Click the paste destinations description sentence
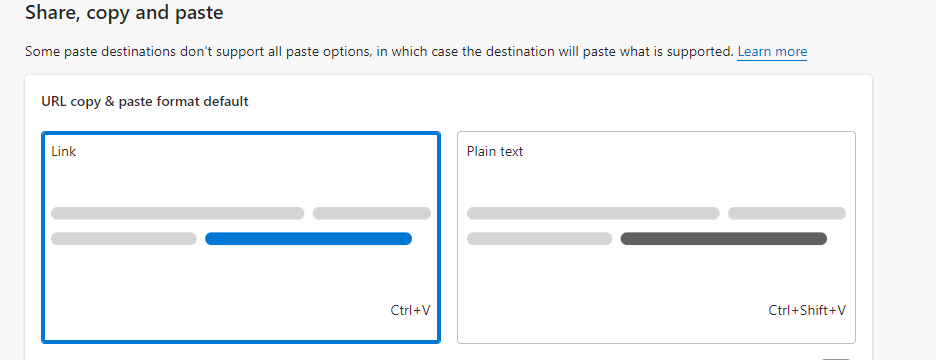 click(x=379, y=52)
